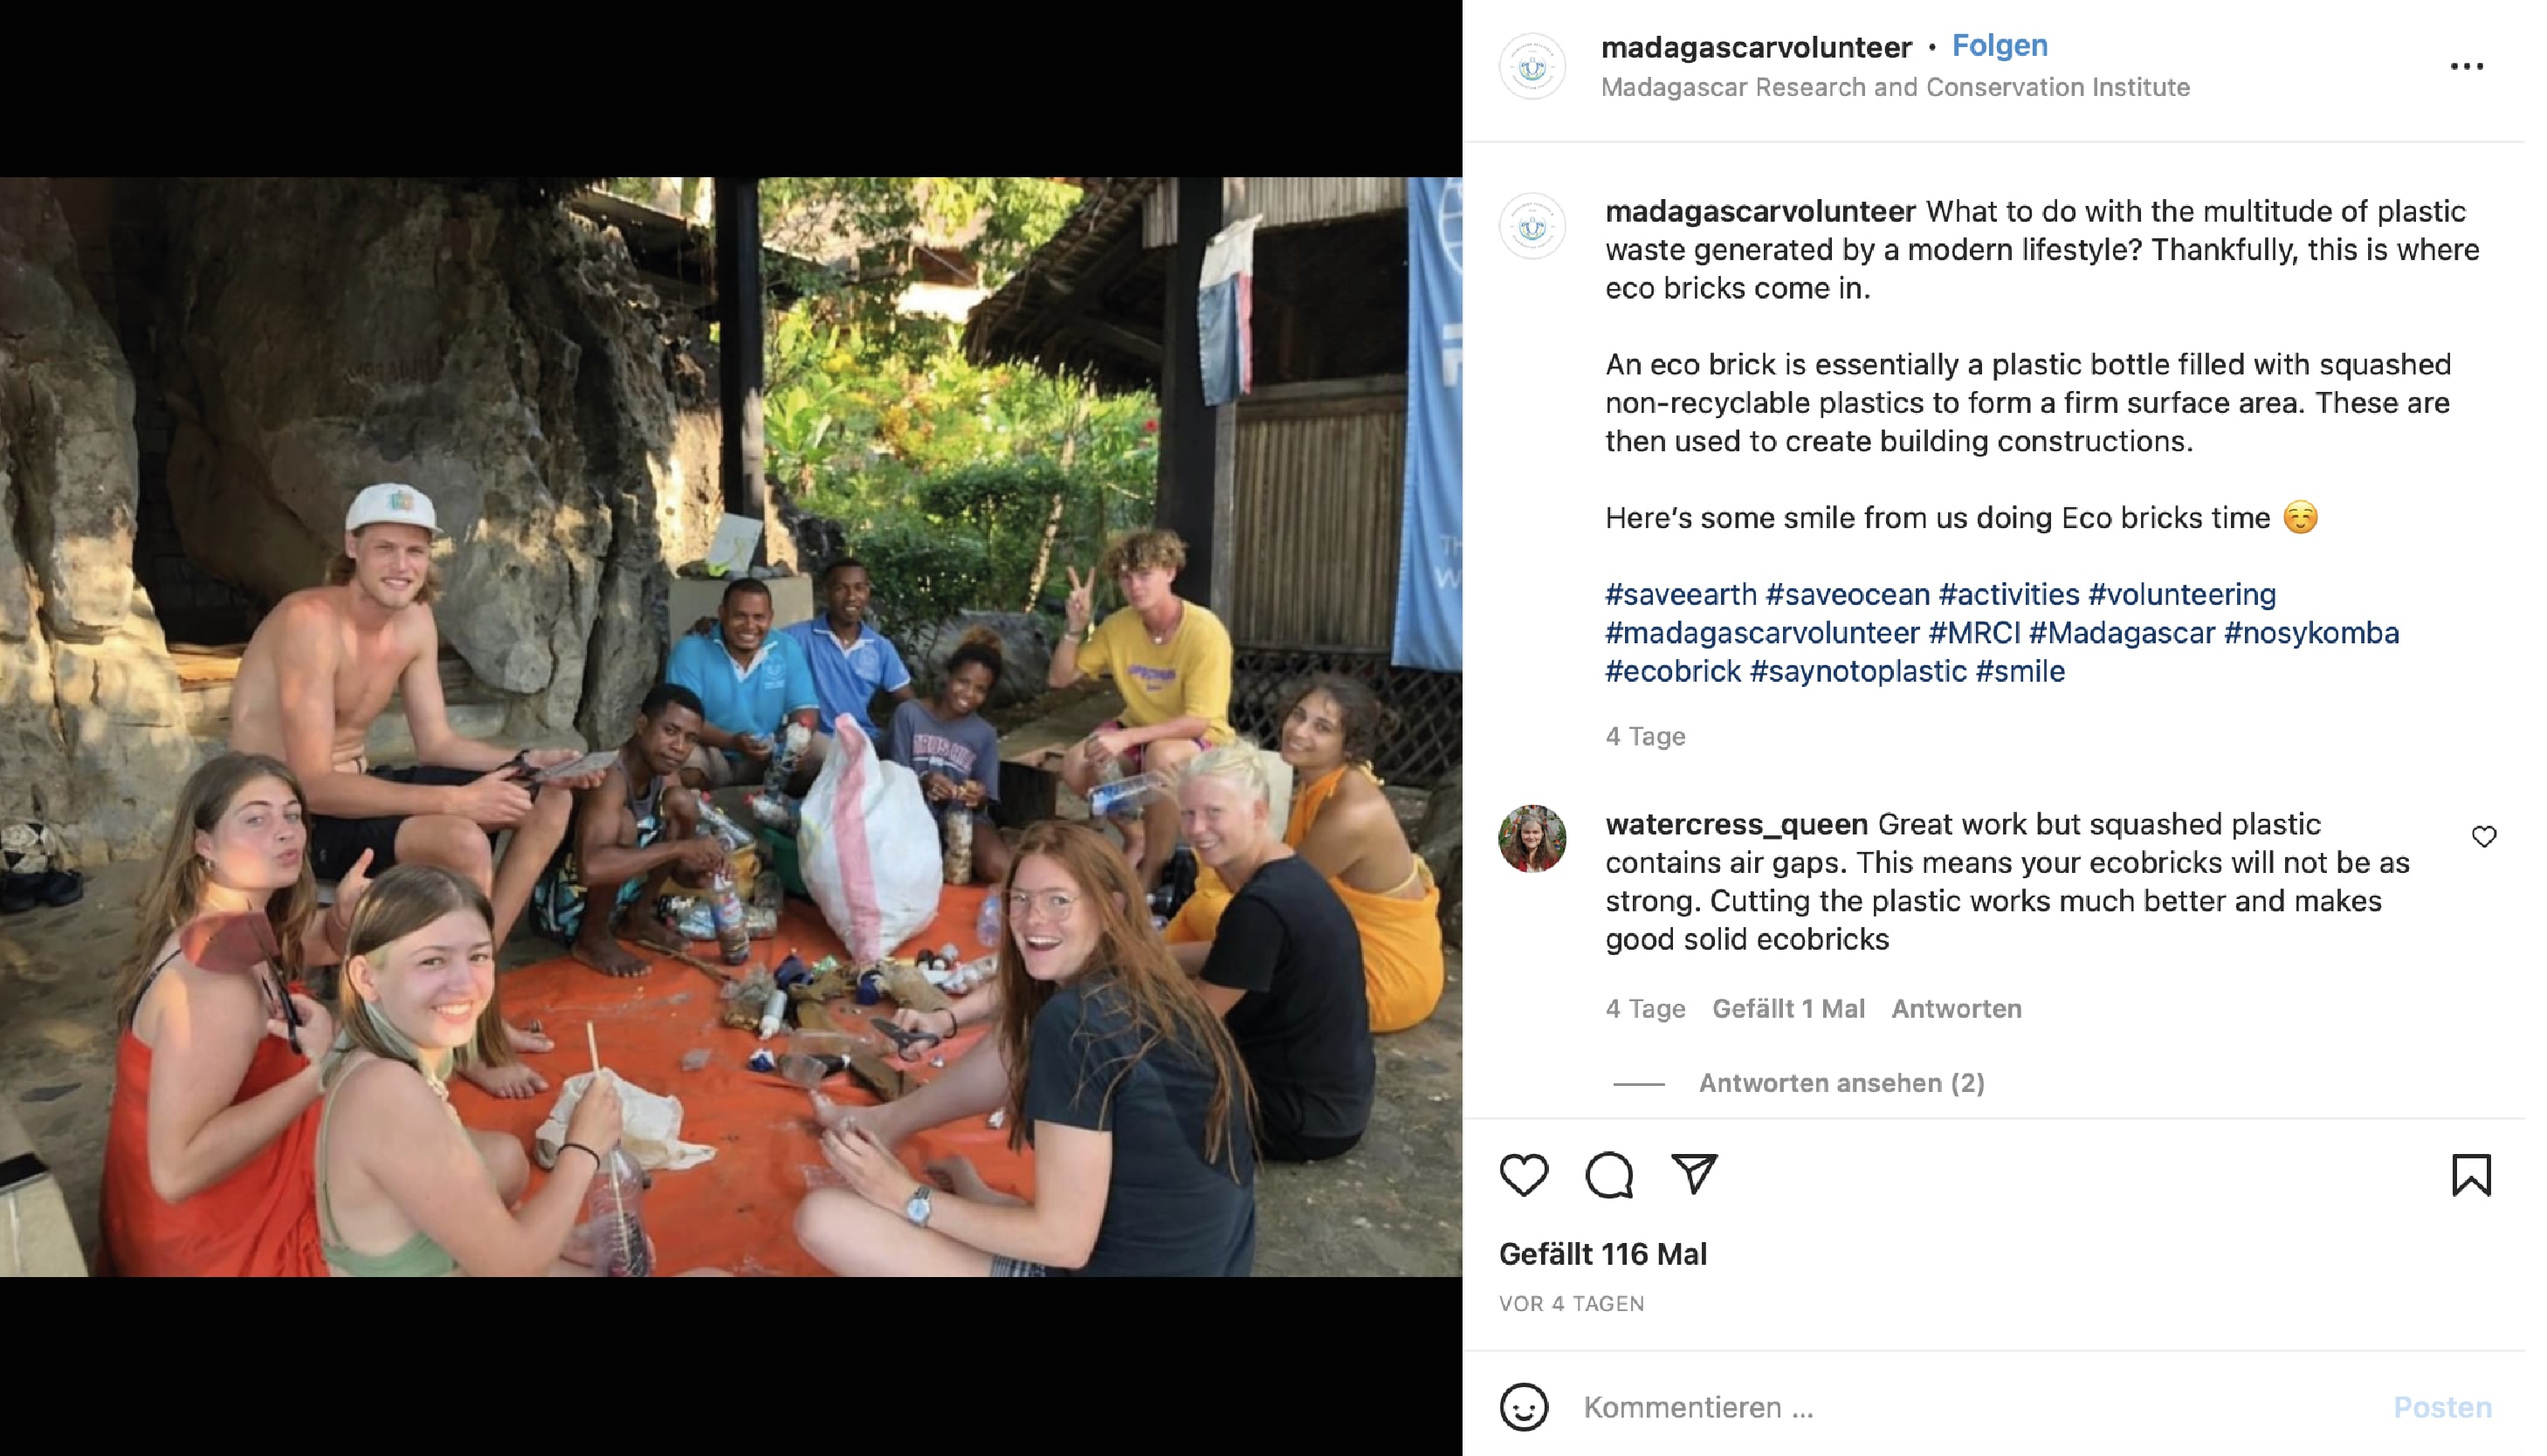Open the #saveocean hashtag
The height and width of the screenshot is (1456, 2547).
tap(1847, 595)
